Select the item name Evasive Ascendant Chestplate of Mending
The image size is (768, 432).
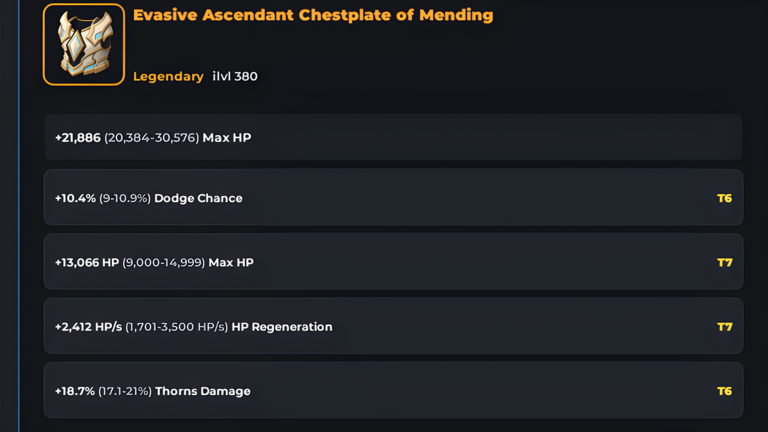tap(313, 15)
